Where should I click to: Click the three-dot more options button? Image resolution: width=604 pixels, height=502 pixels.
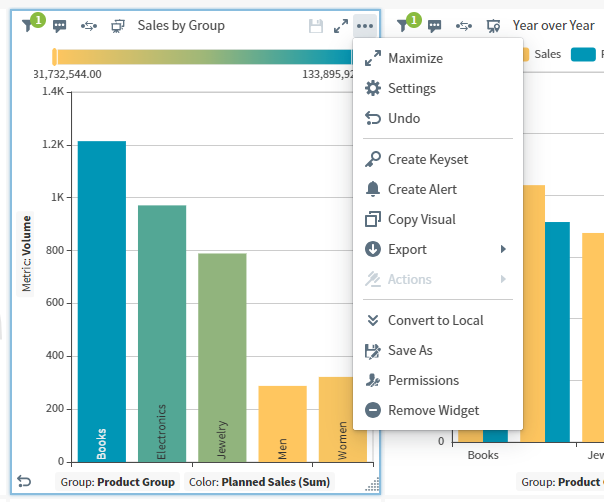365,26
